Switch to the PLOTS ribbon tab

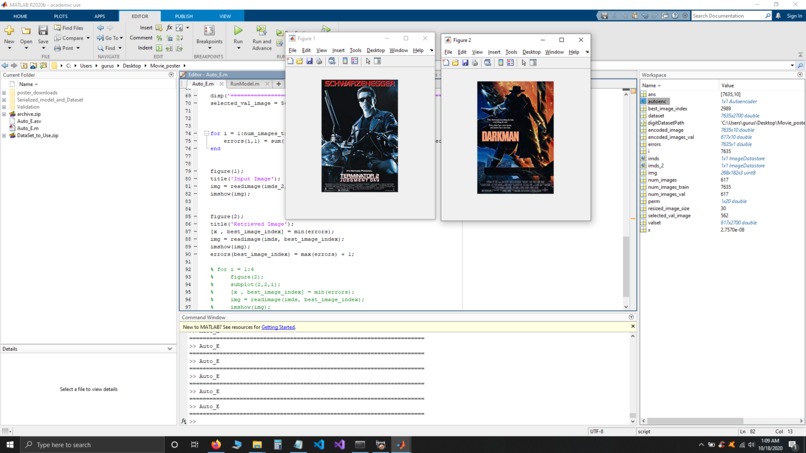point(61,16)
